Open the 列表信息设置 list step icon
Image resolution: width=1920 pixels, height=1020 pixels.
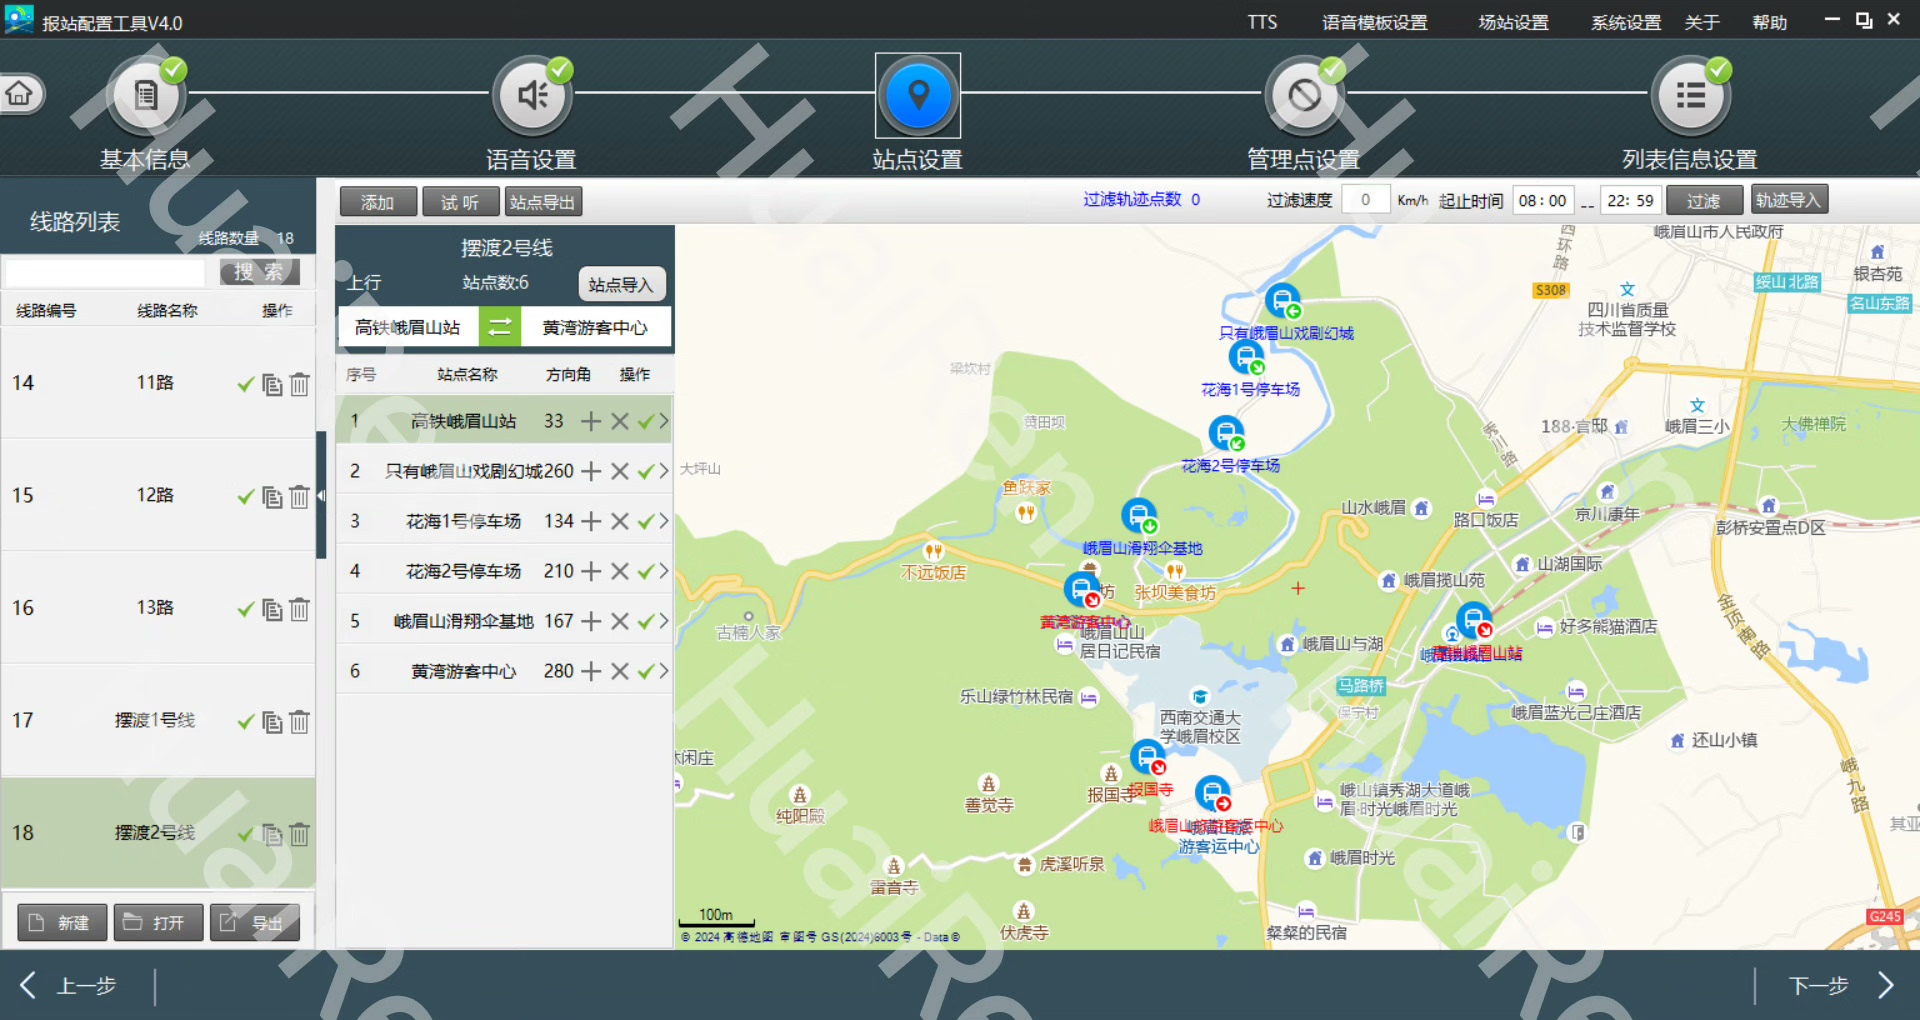pyautogui.click(x=1690, y=96)
